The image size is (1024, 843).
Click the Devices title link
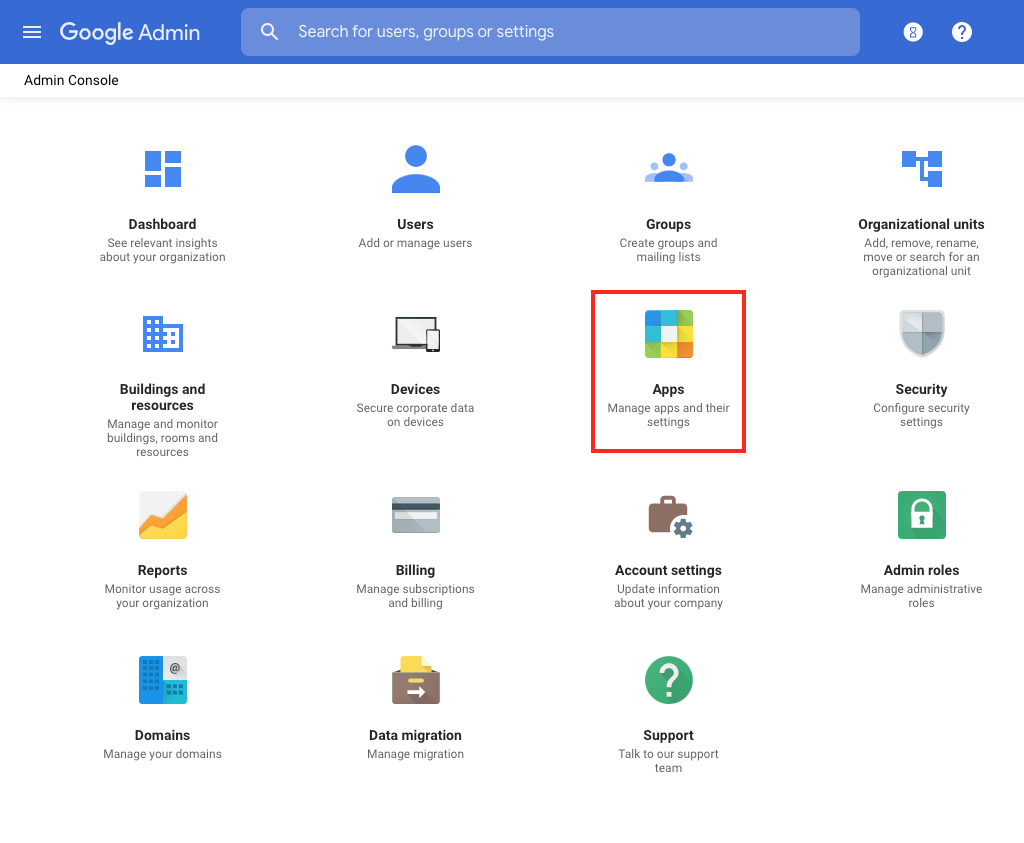(415, 389)
